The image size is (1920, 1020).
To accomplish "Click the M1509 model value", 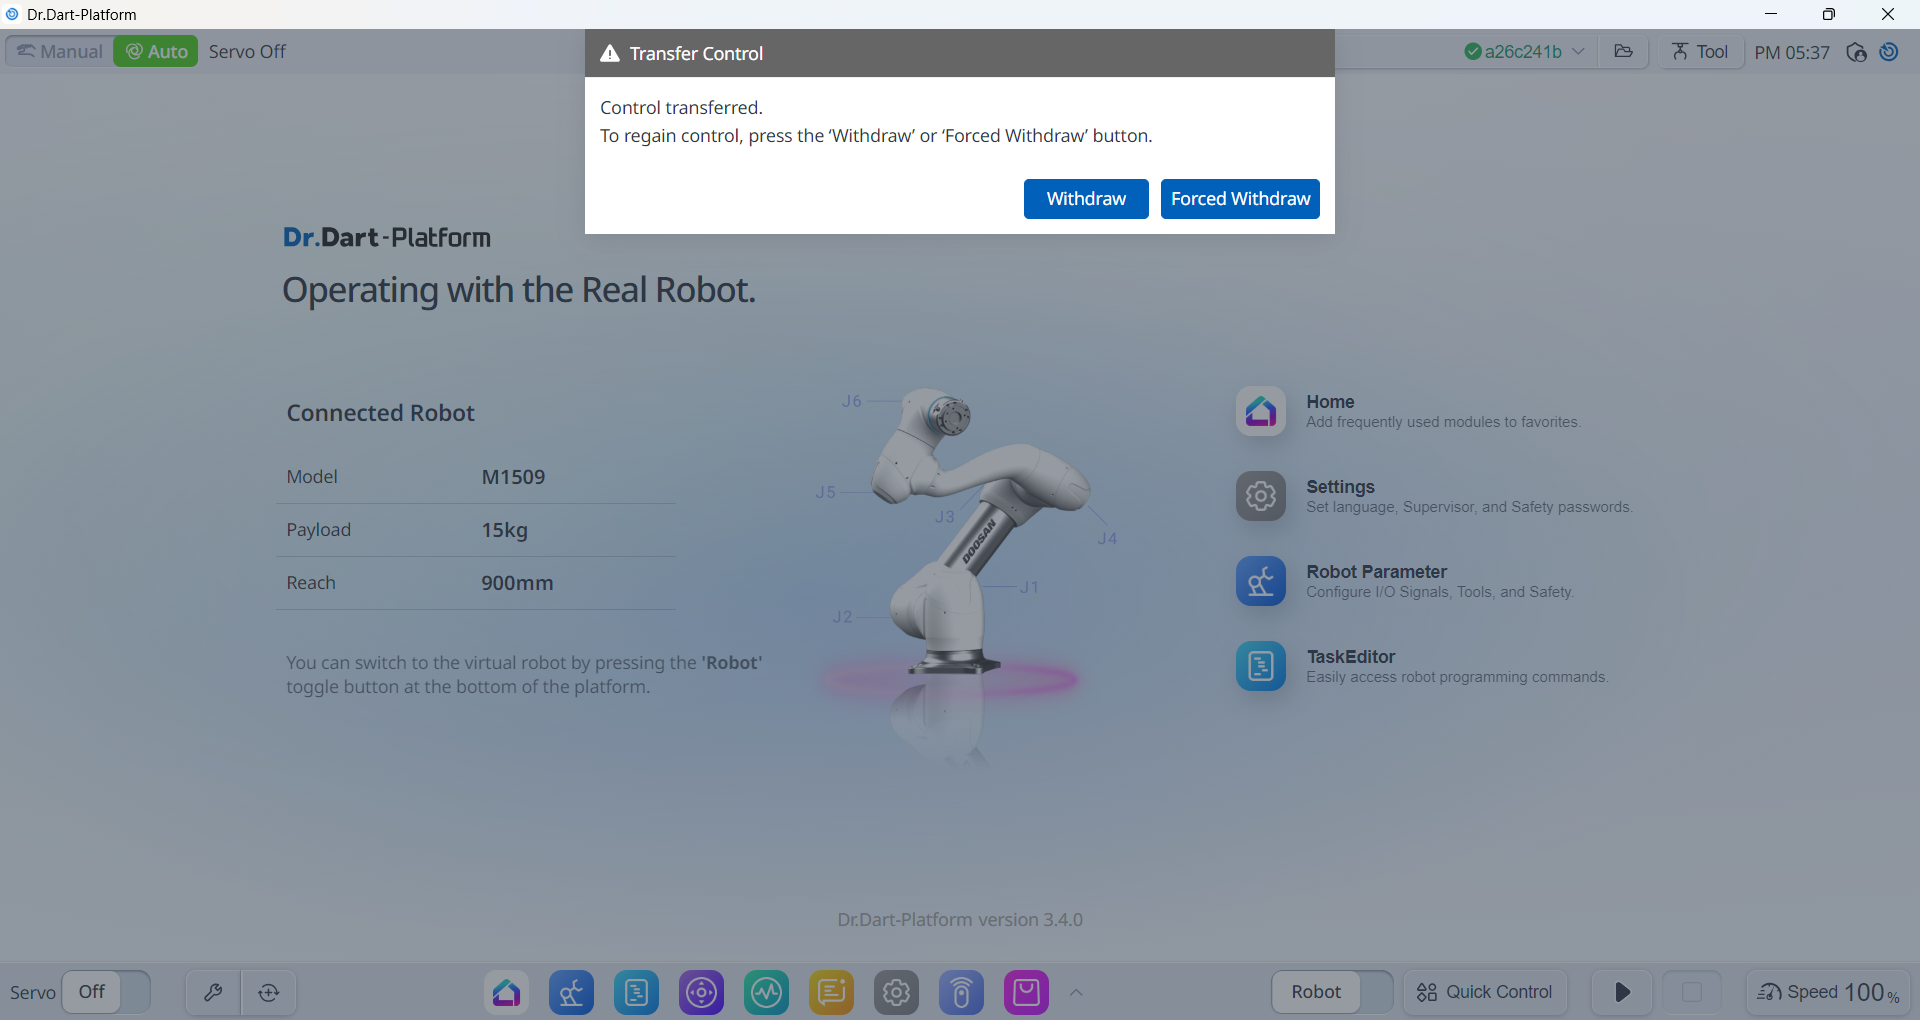I will [513, 477].
